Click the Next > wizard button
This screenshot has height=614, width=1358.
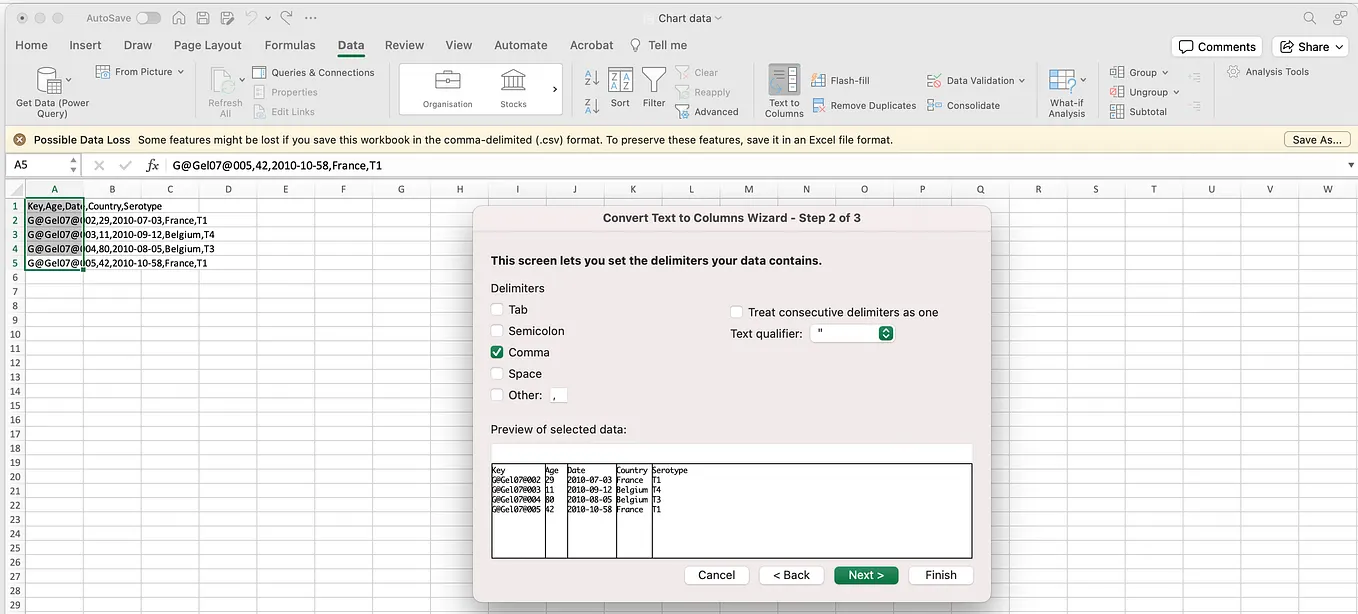coord(866,575)
